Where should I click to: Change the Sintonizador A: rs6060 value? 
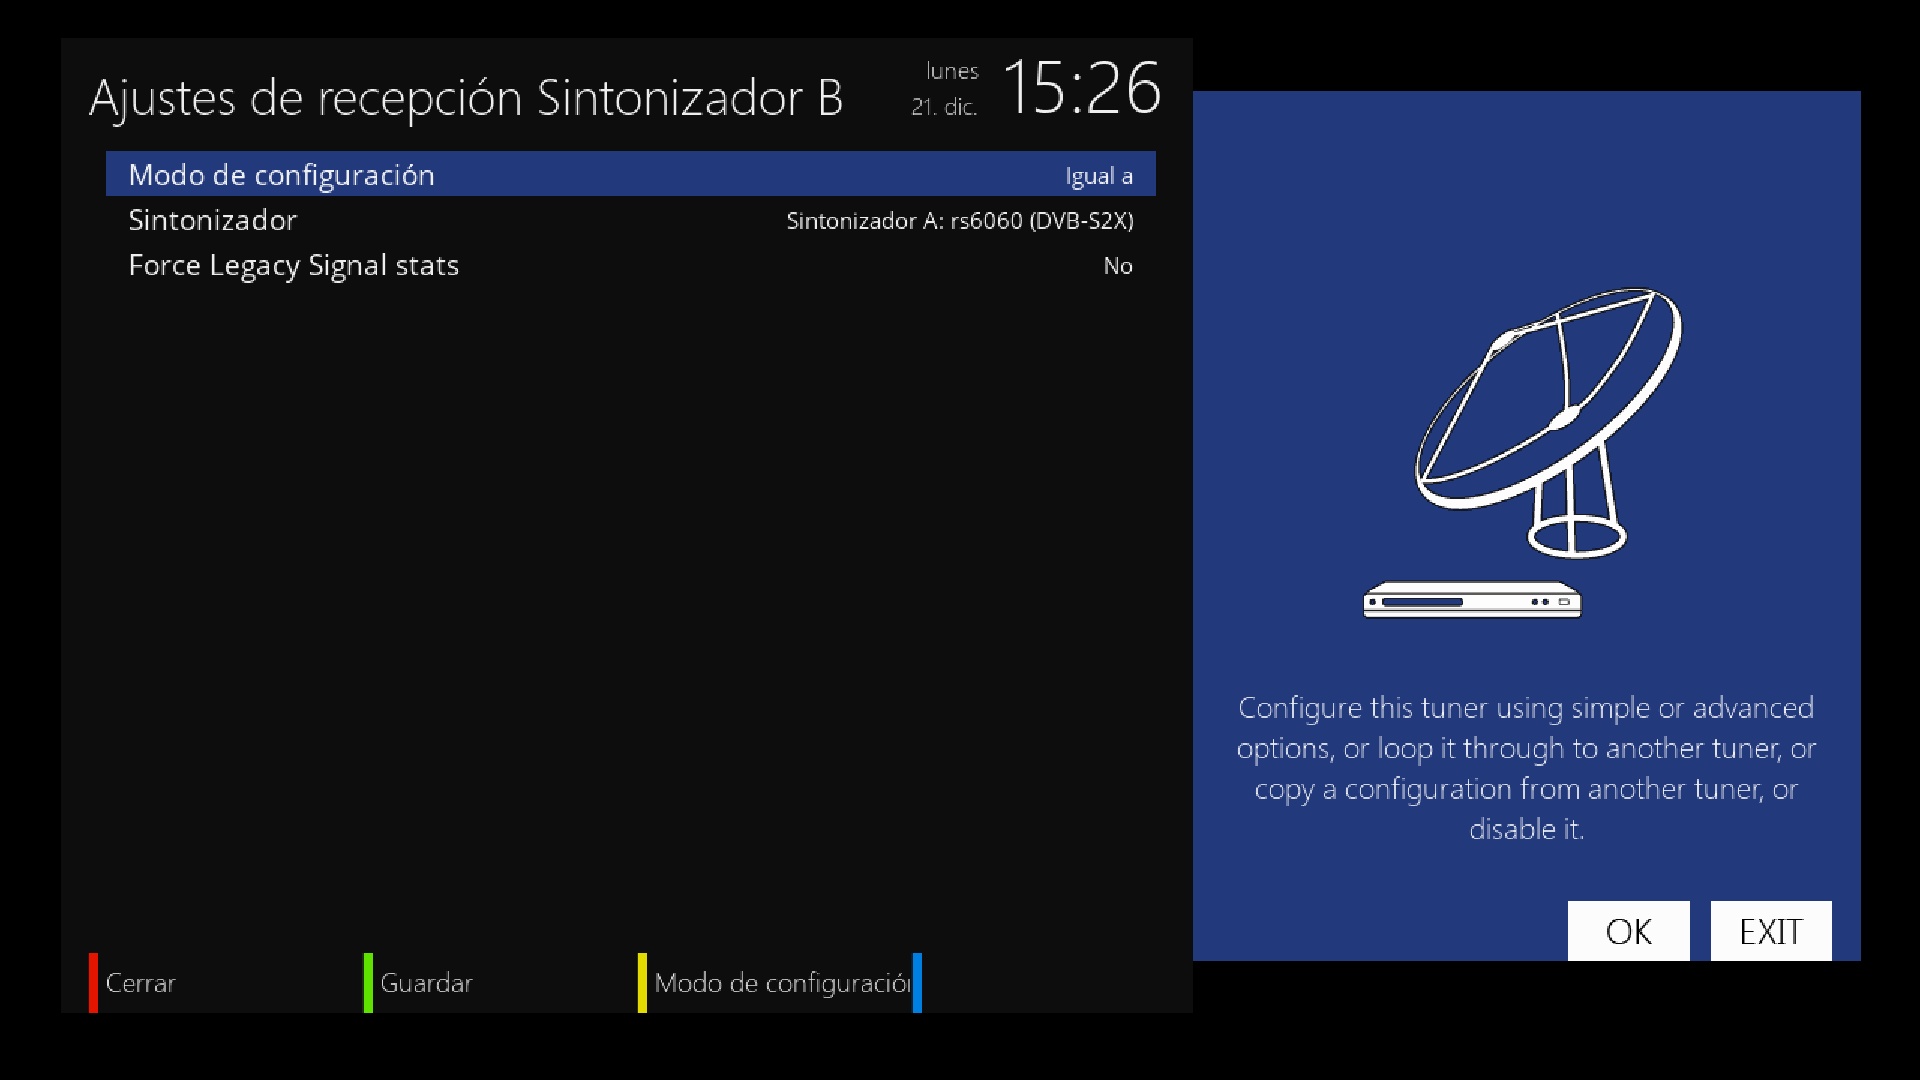[960, 221]
